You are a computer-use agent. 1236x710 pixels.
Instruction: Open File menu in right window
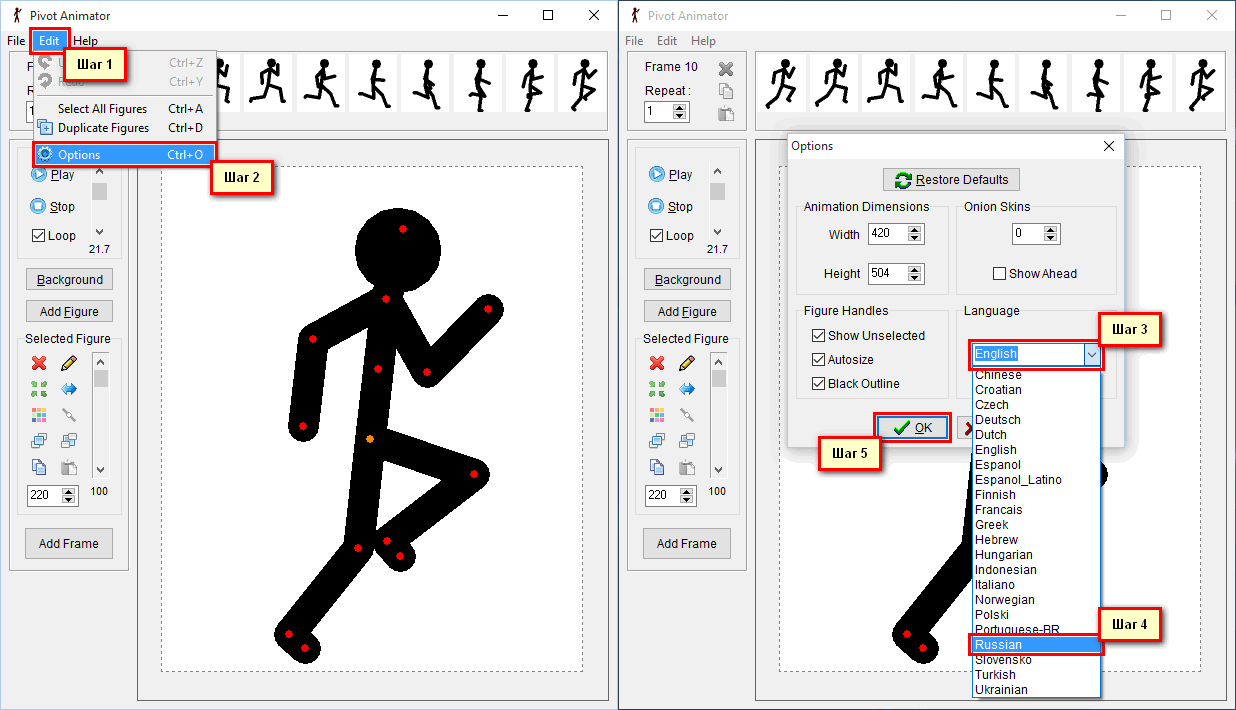[634, 41]
